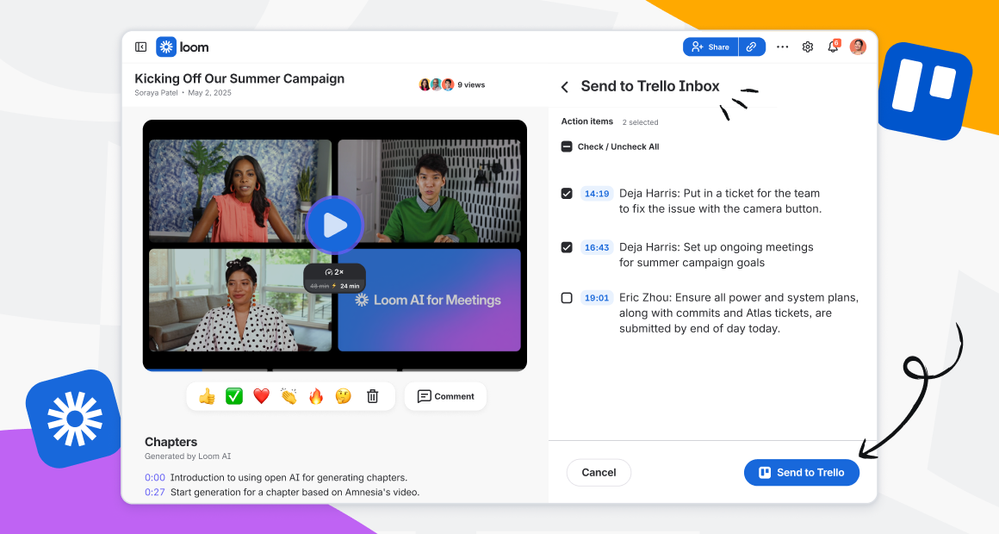Open the user profile avatar menu
Screen dimensions: 999x534
click(858, 47)
